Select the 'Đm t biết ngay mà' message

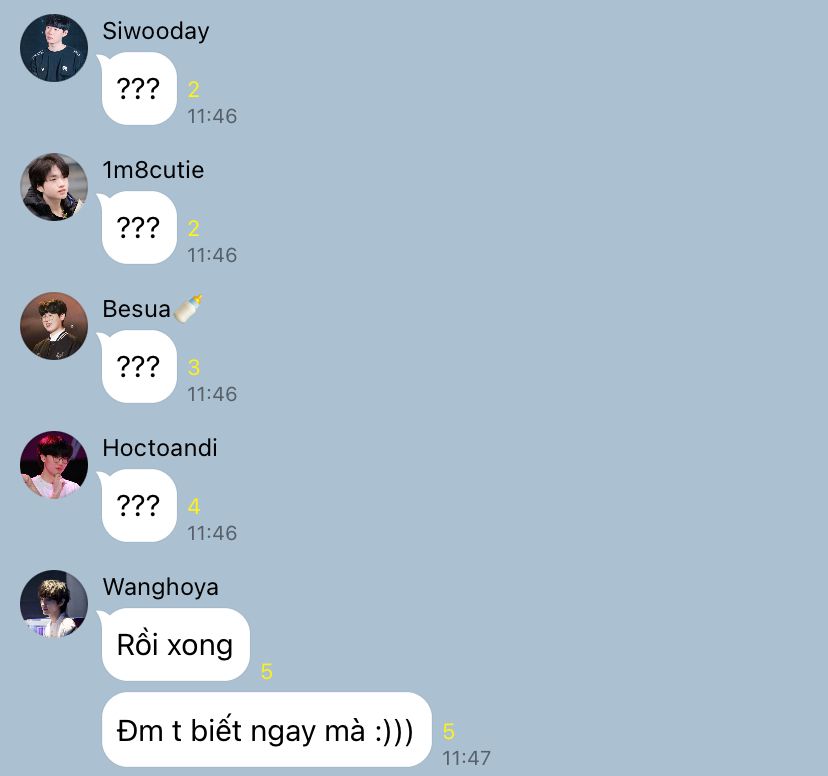pos(267,730)
